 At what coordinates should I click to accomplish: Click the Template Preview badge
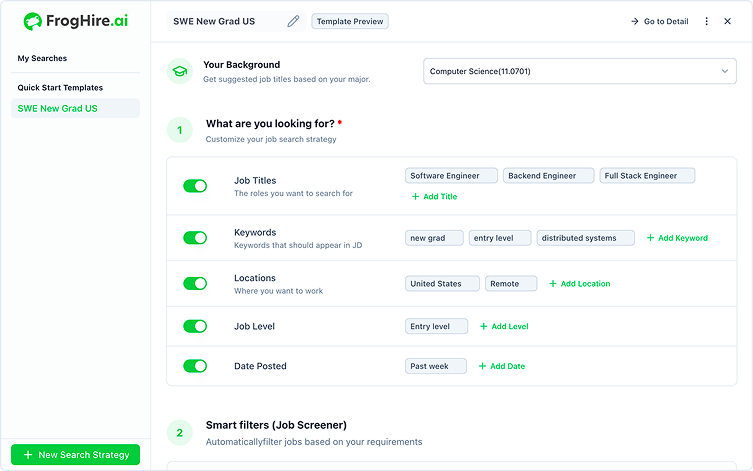350,21
